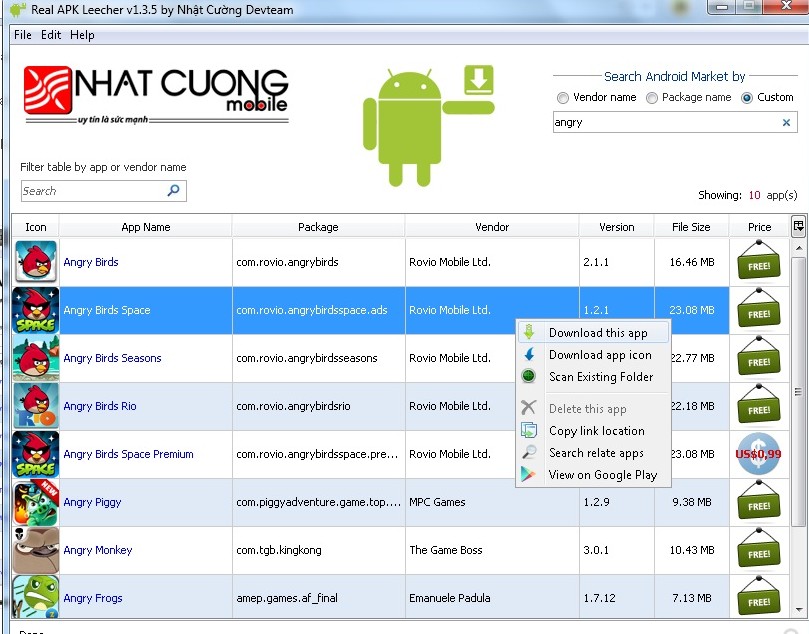This screenshot has width=809, height=634.
Task: Click the US$0,99 price badge
Action: point(758,454)
